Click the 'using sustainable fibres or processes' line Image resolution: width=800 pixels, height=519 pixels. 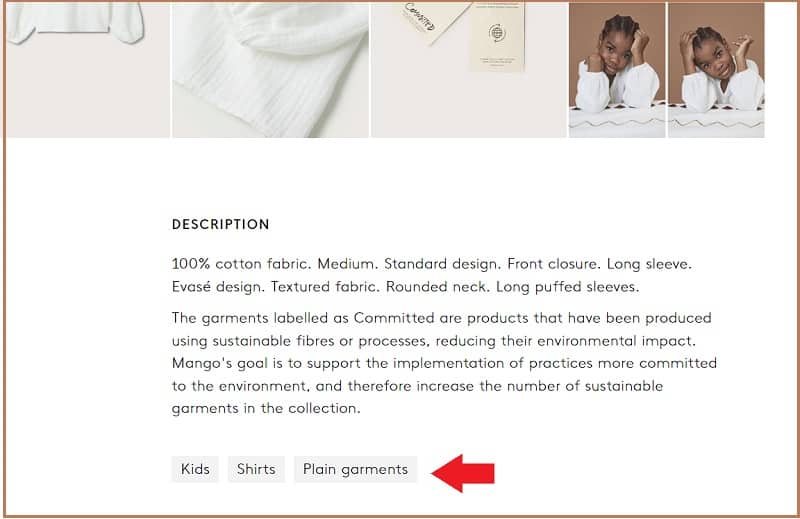click(434, 341)
